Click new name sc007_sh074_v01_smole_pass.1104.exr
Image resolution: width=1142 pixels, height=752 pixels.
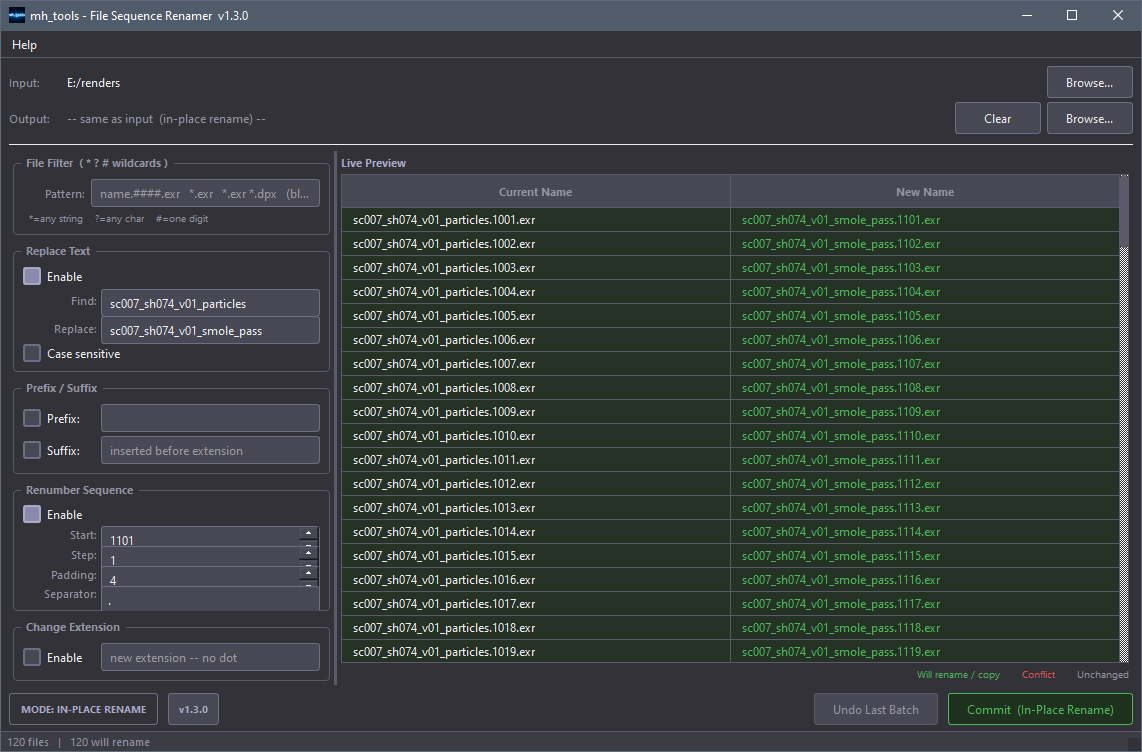click(x=924, y=292)
